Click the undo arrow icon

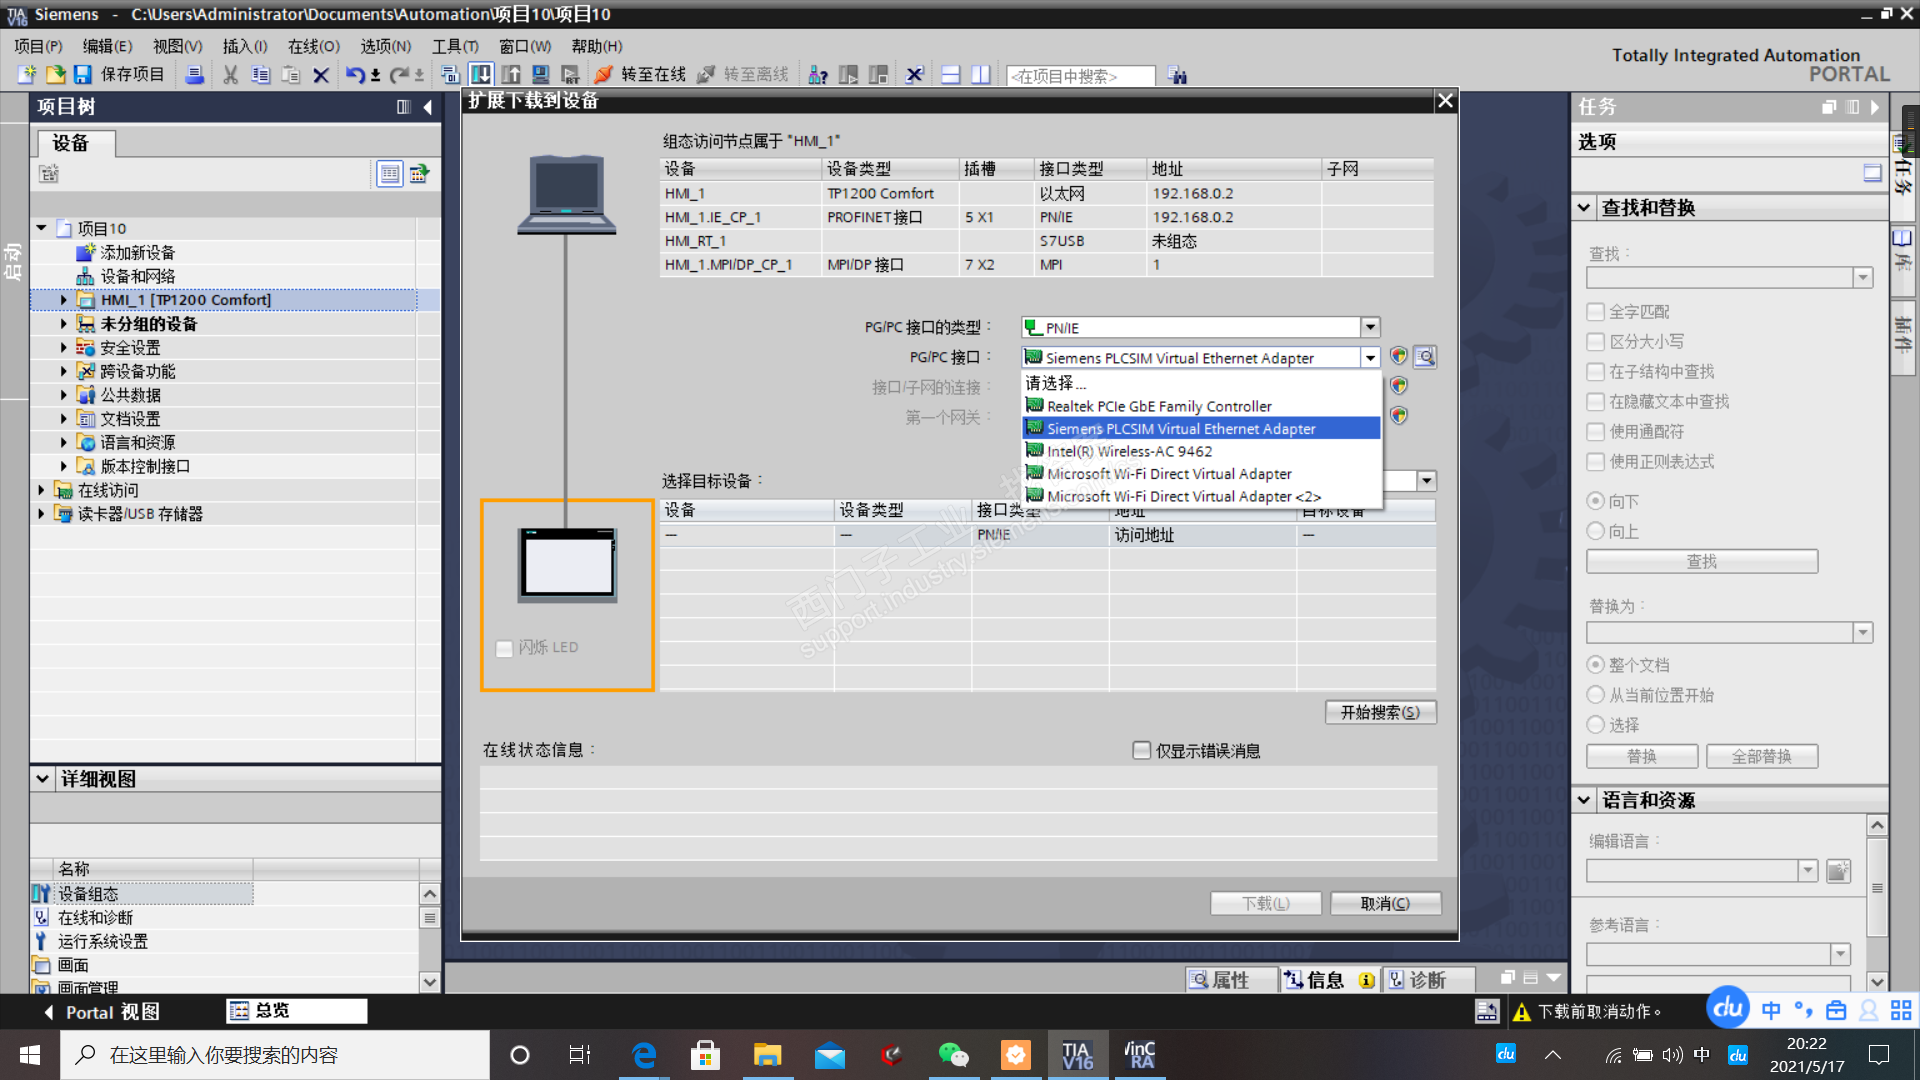354,75
